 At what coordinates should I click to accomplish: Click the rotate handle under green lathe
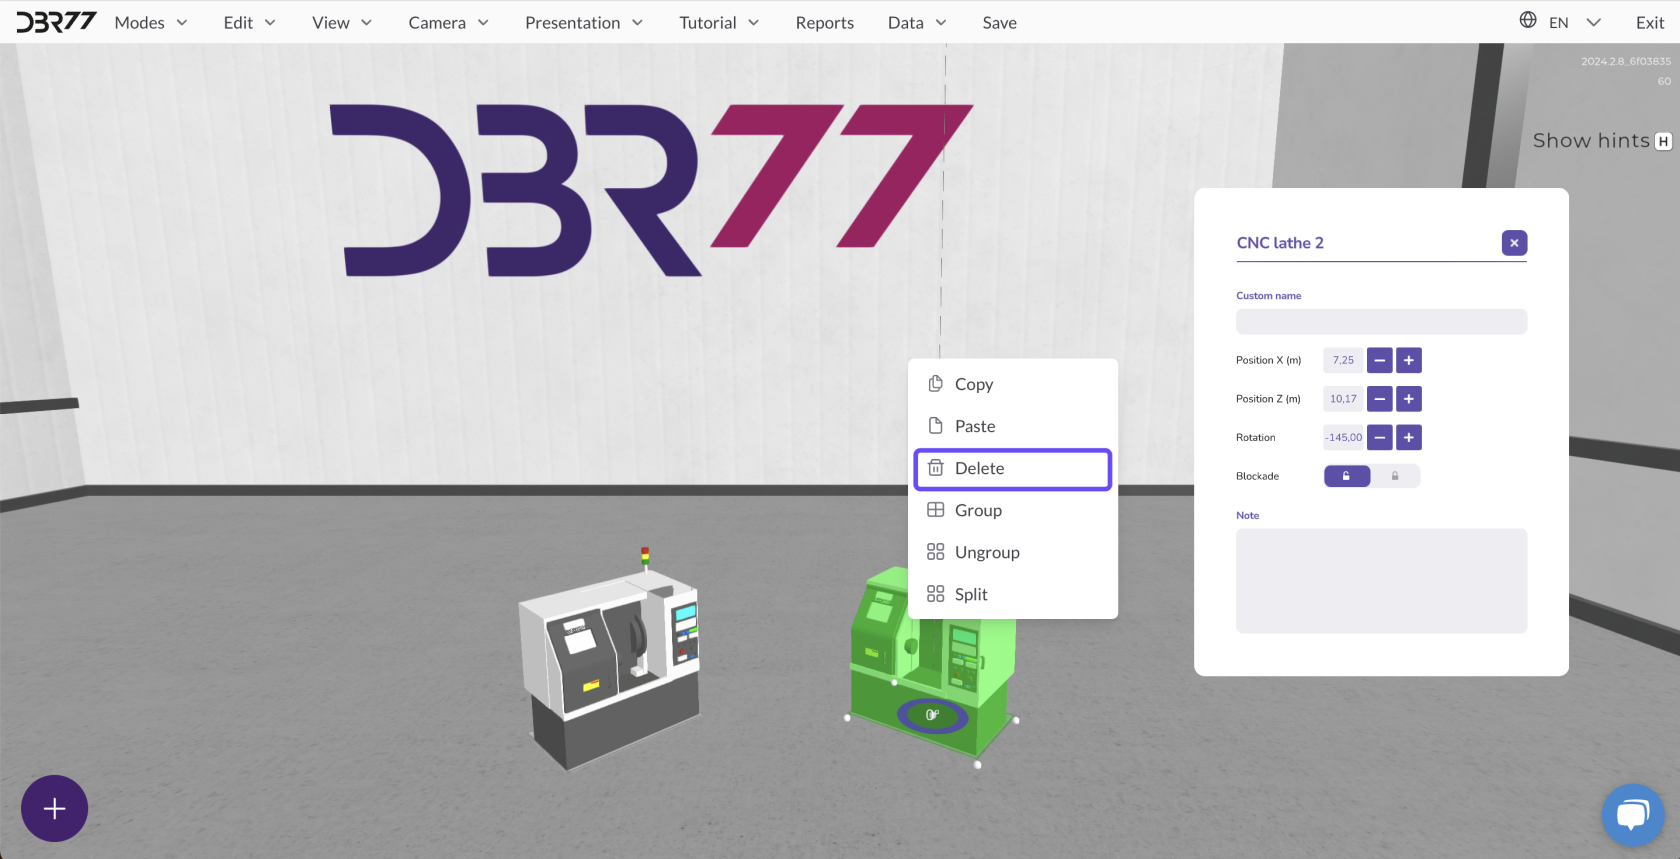point(932,715)
